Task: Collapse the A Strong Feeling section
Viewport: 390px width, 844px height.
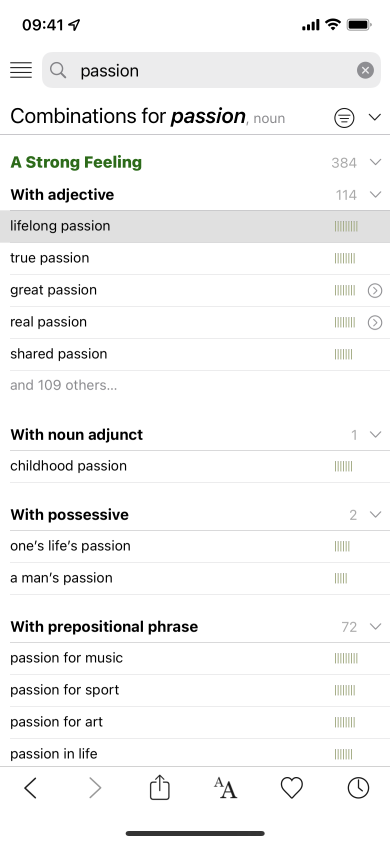Action: (x=375, y=162)
